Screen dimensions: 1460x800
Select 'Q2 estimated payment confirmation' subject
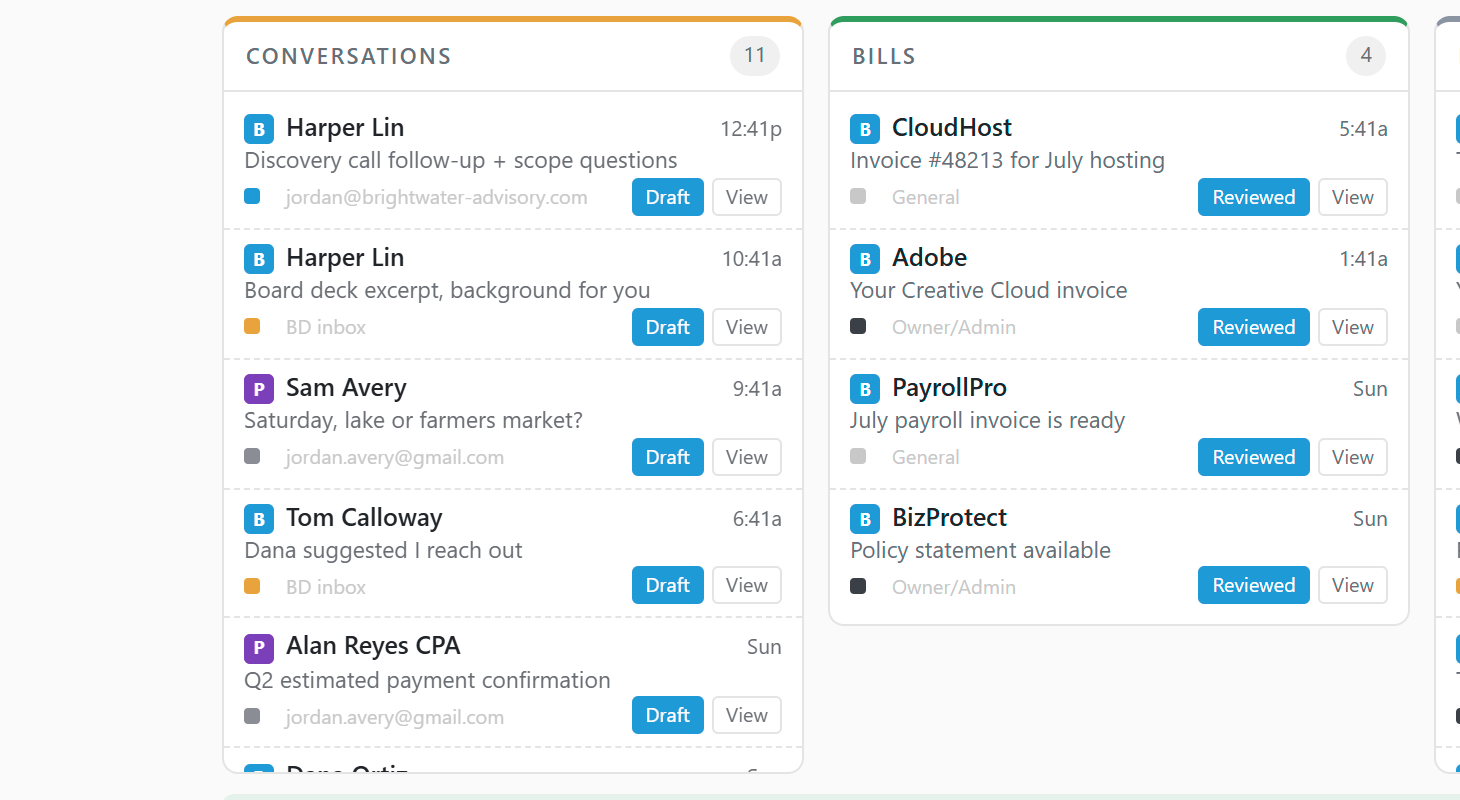tap(427, 680)
